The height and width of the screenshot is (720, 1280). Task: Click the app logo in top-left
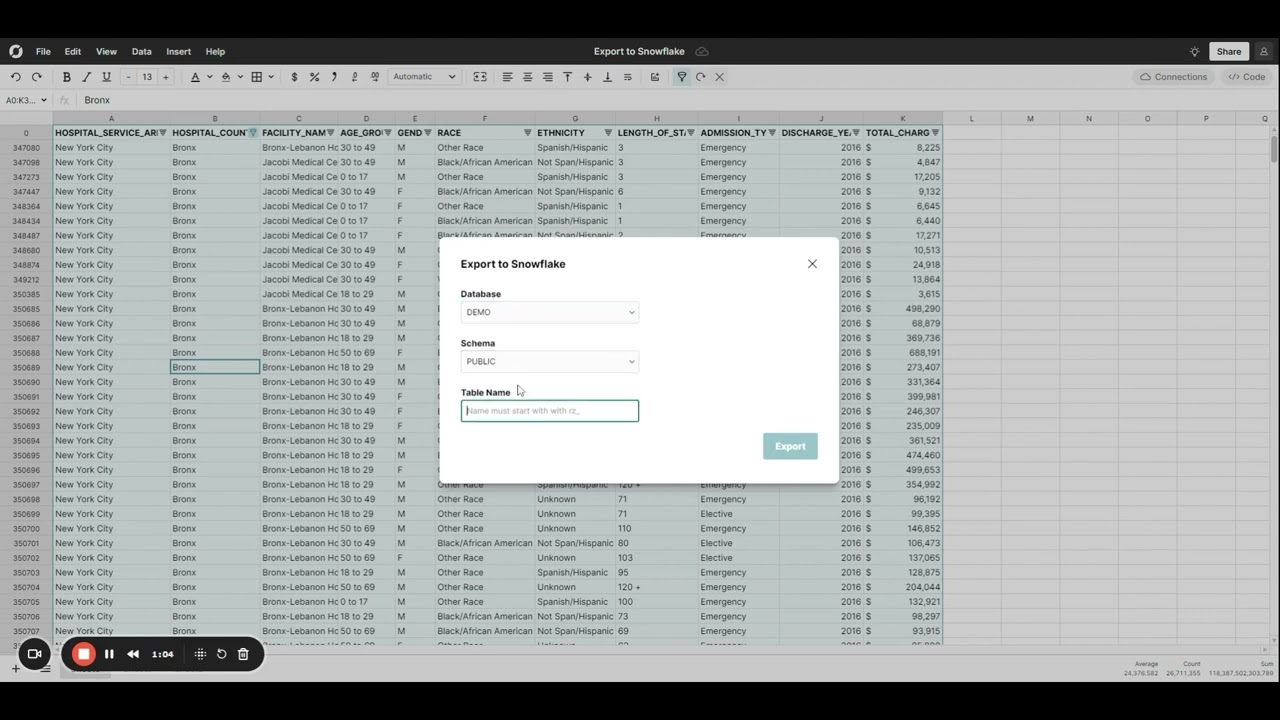[x=16, y=51]
